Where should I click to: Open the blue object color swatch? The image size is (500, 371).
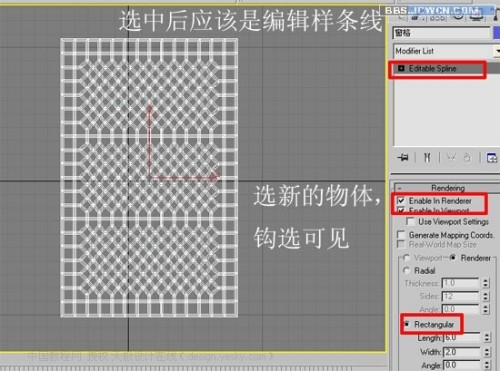point(497,33)
